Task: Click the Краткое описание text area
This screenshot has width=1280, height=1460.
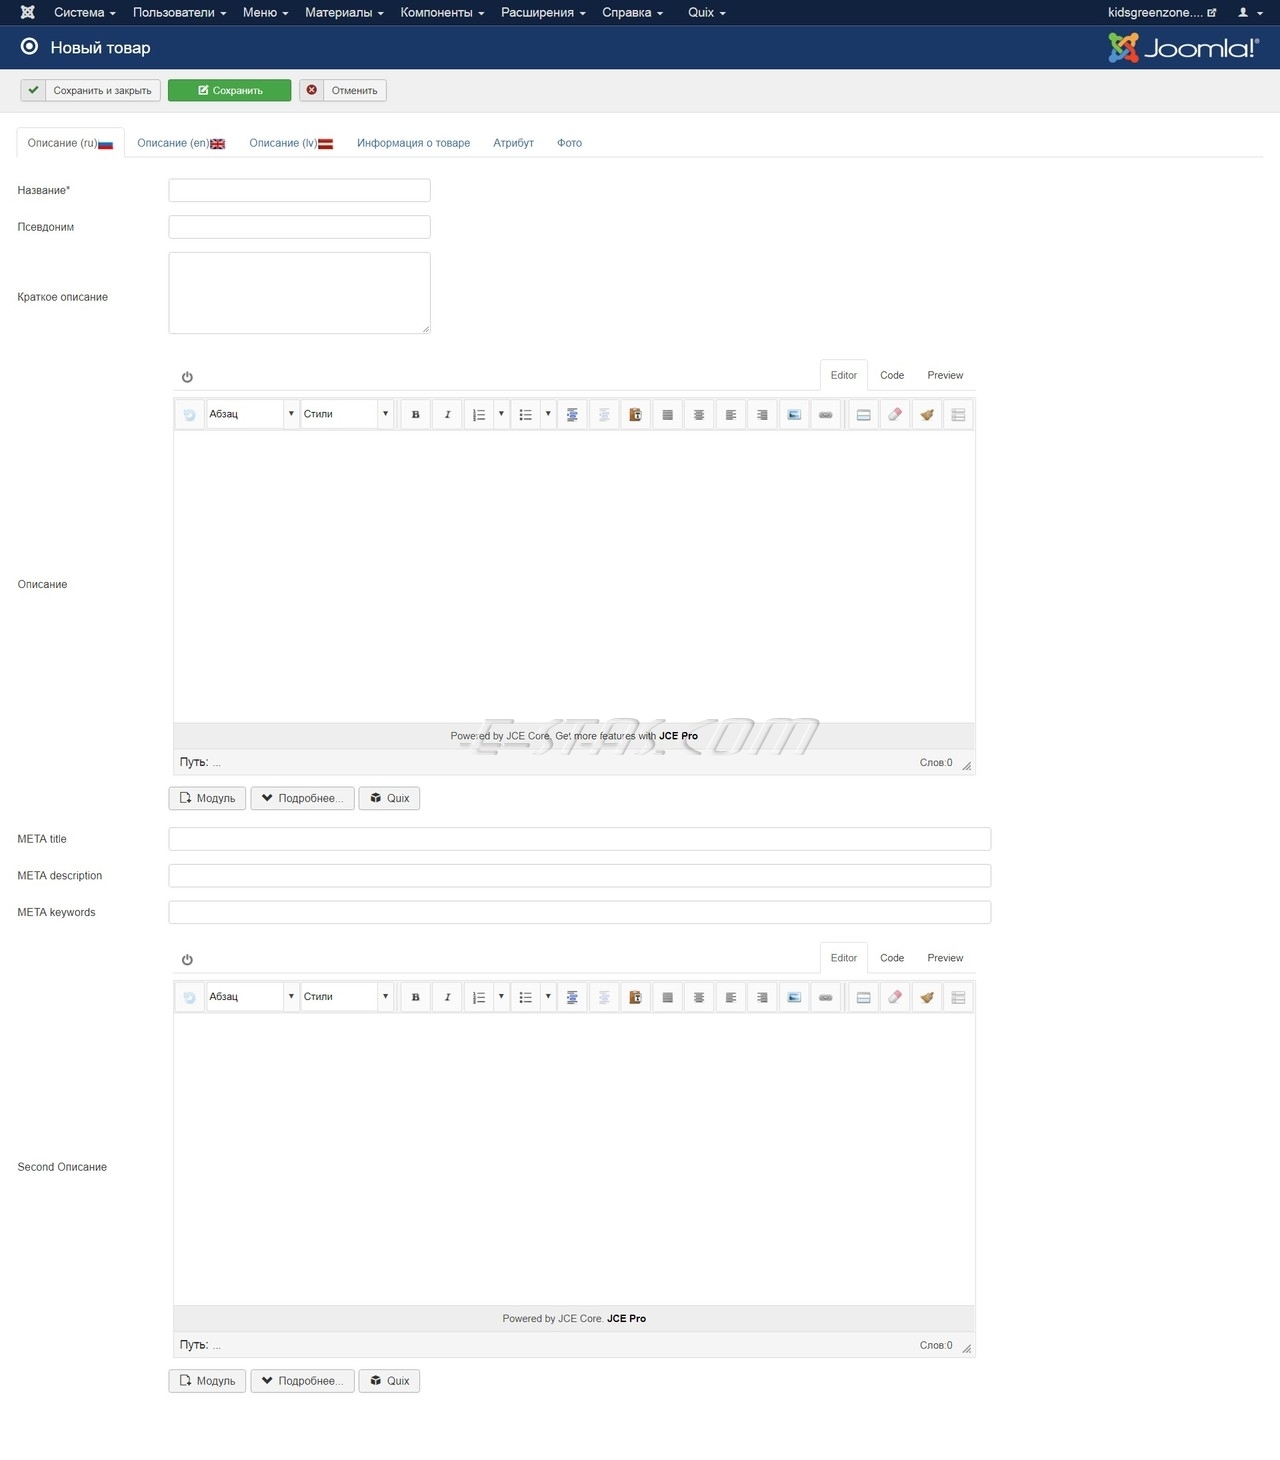Action: coord(300,293)
